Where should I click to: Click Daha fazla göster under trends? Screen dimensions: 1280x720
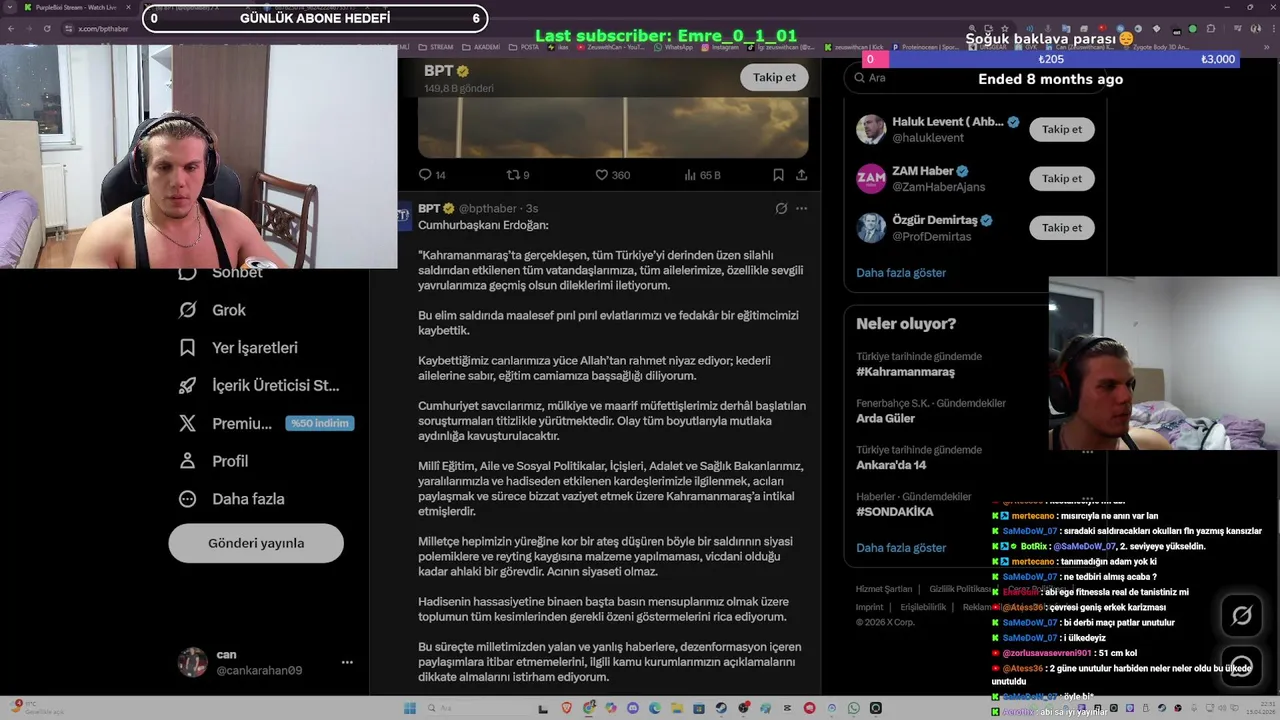pyautogui.click(x=901, y=547)
